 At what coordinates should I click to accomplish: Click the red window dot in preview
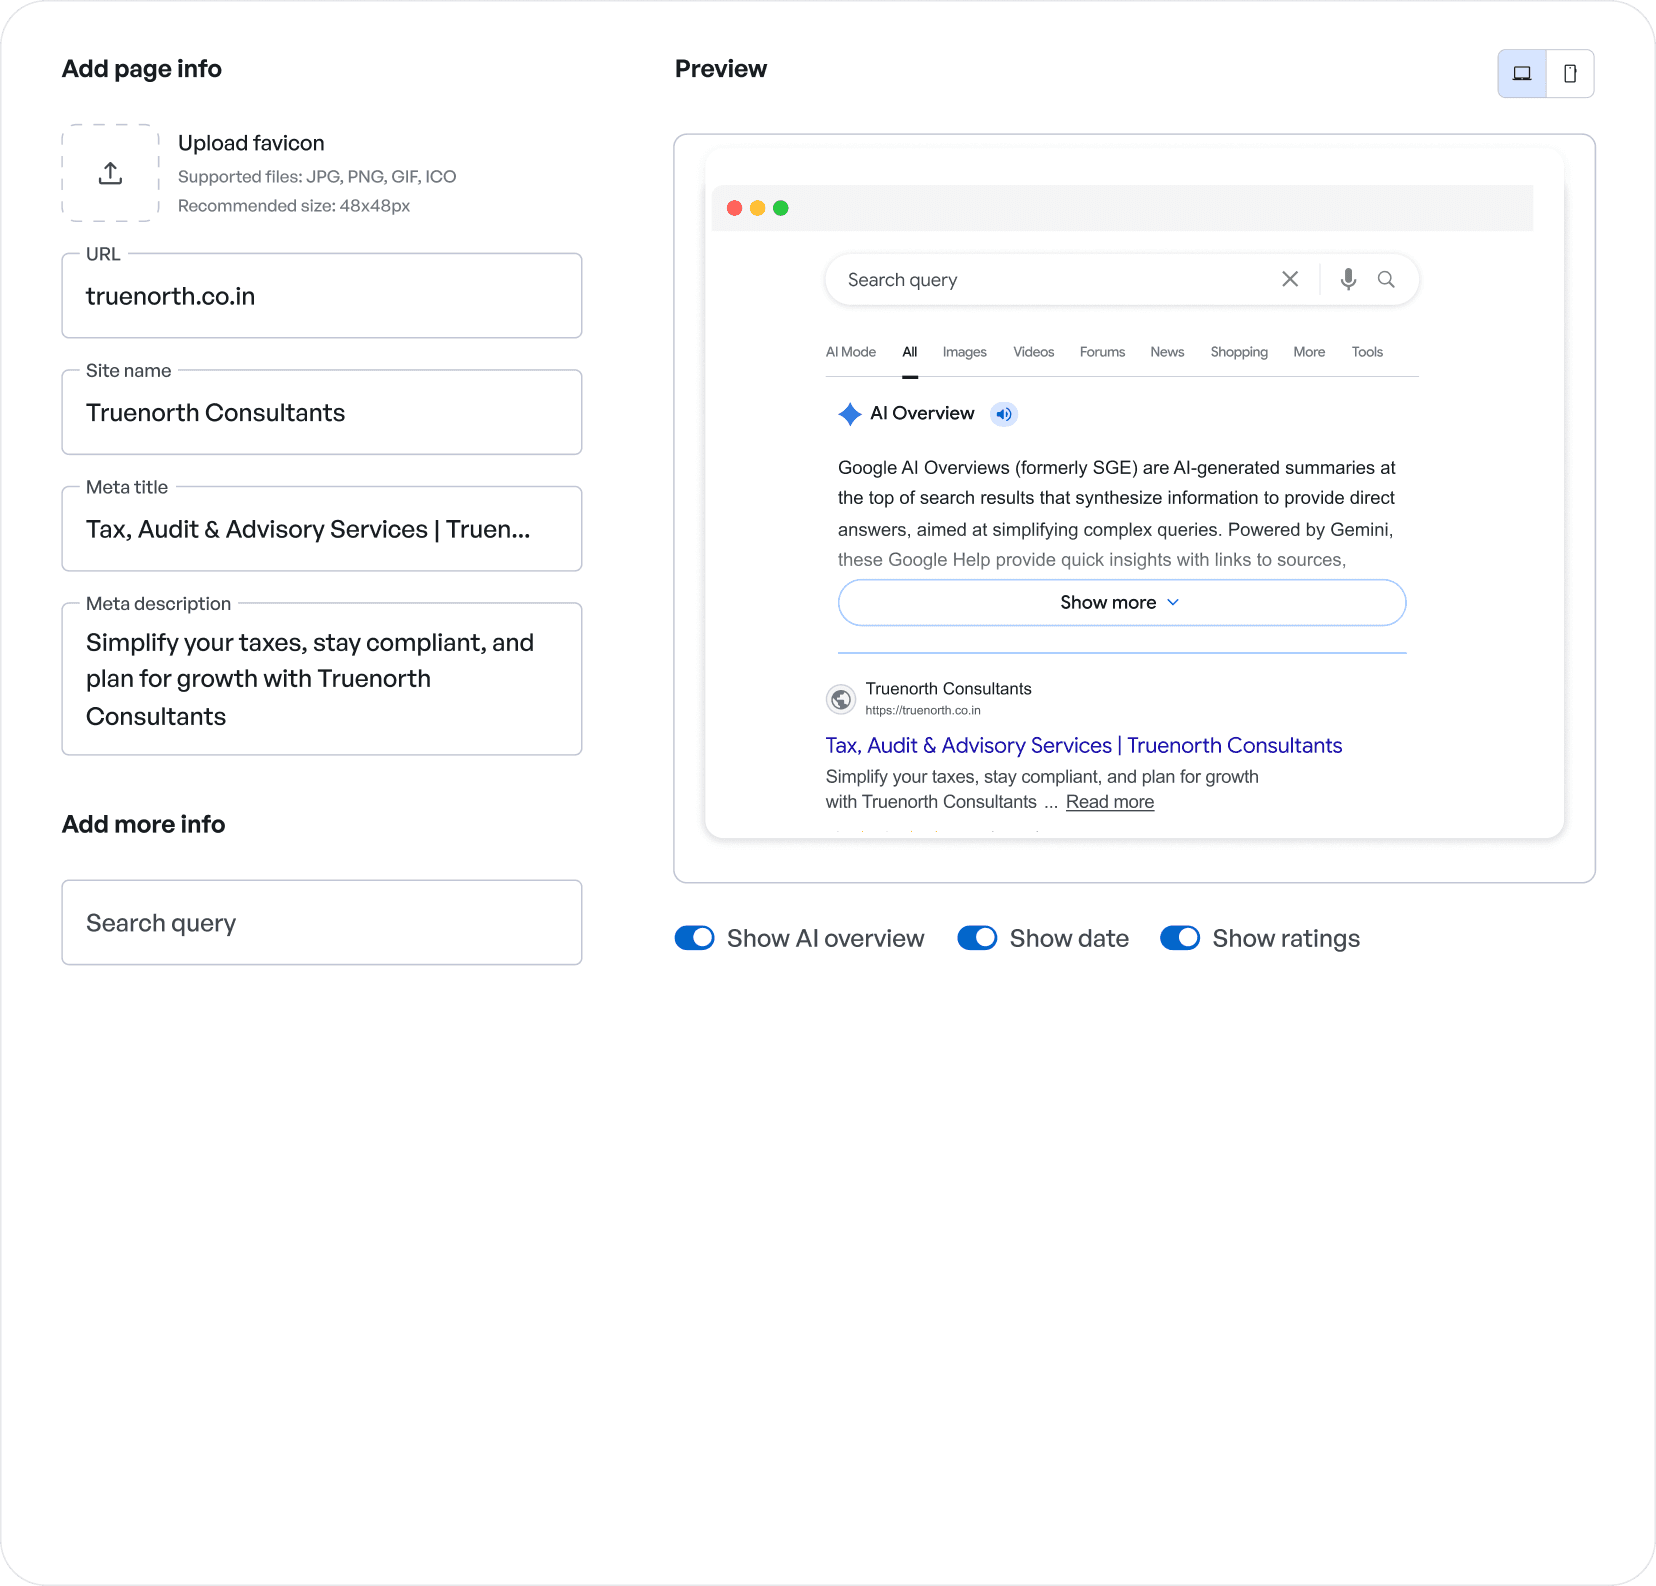coord(734,208)
